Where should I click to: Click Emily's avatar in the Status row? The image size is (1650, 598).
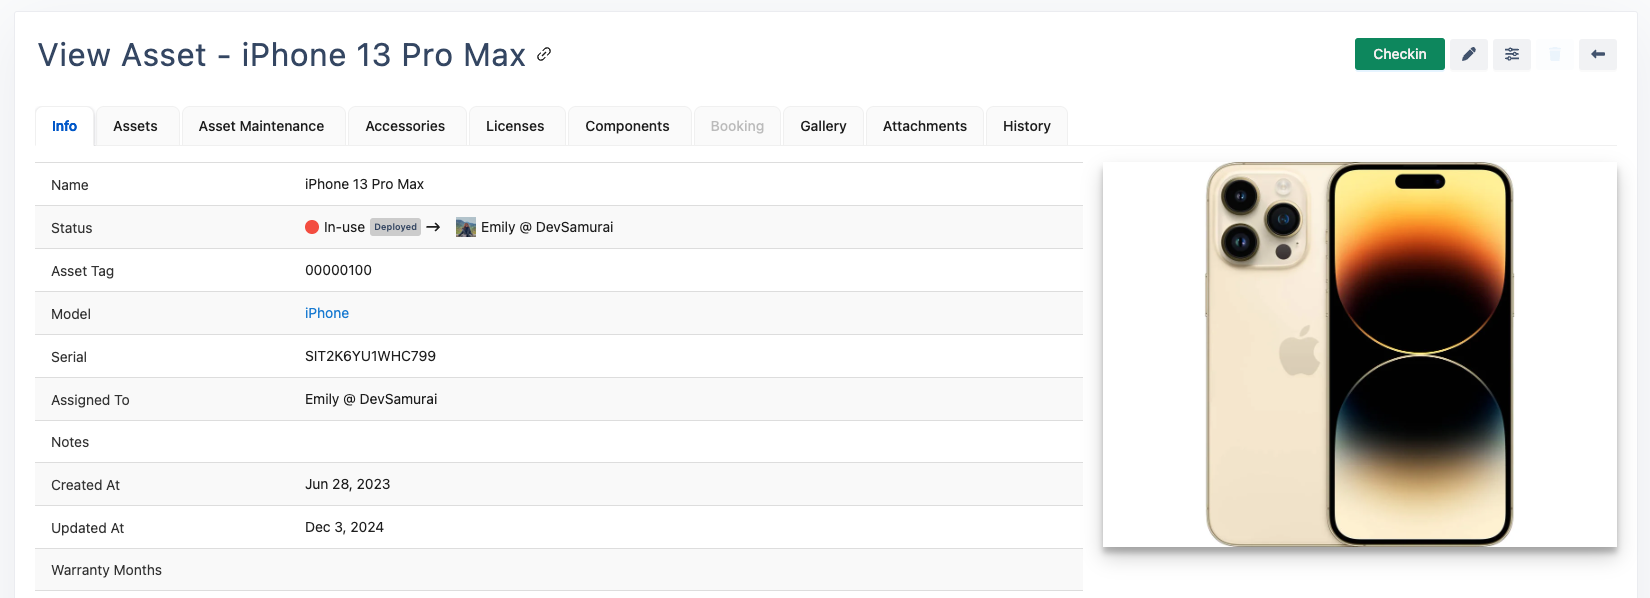[465, 227]
